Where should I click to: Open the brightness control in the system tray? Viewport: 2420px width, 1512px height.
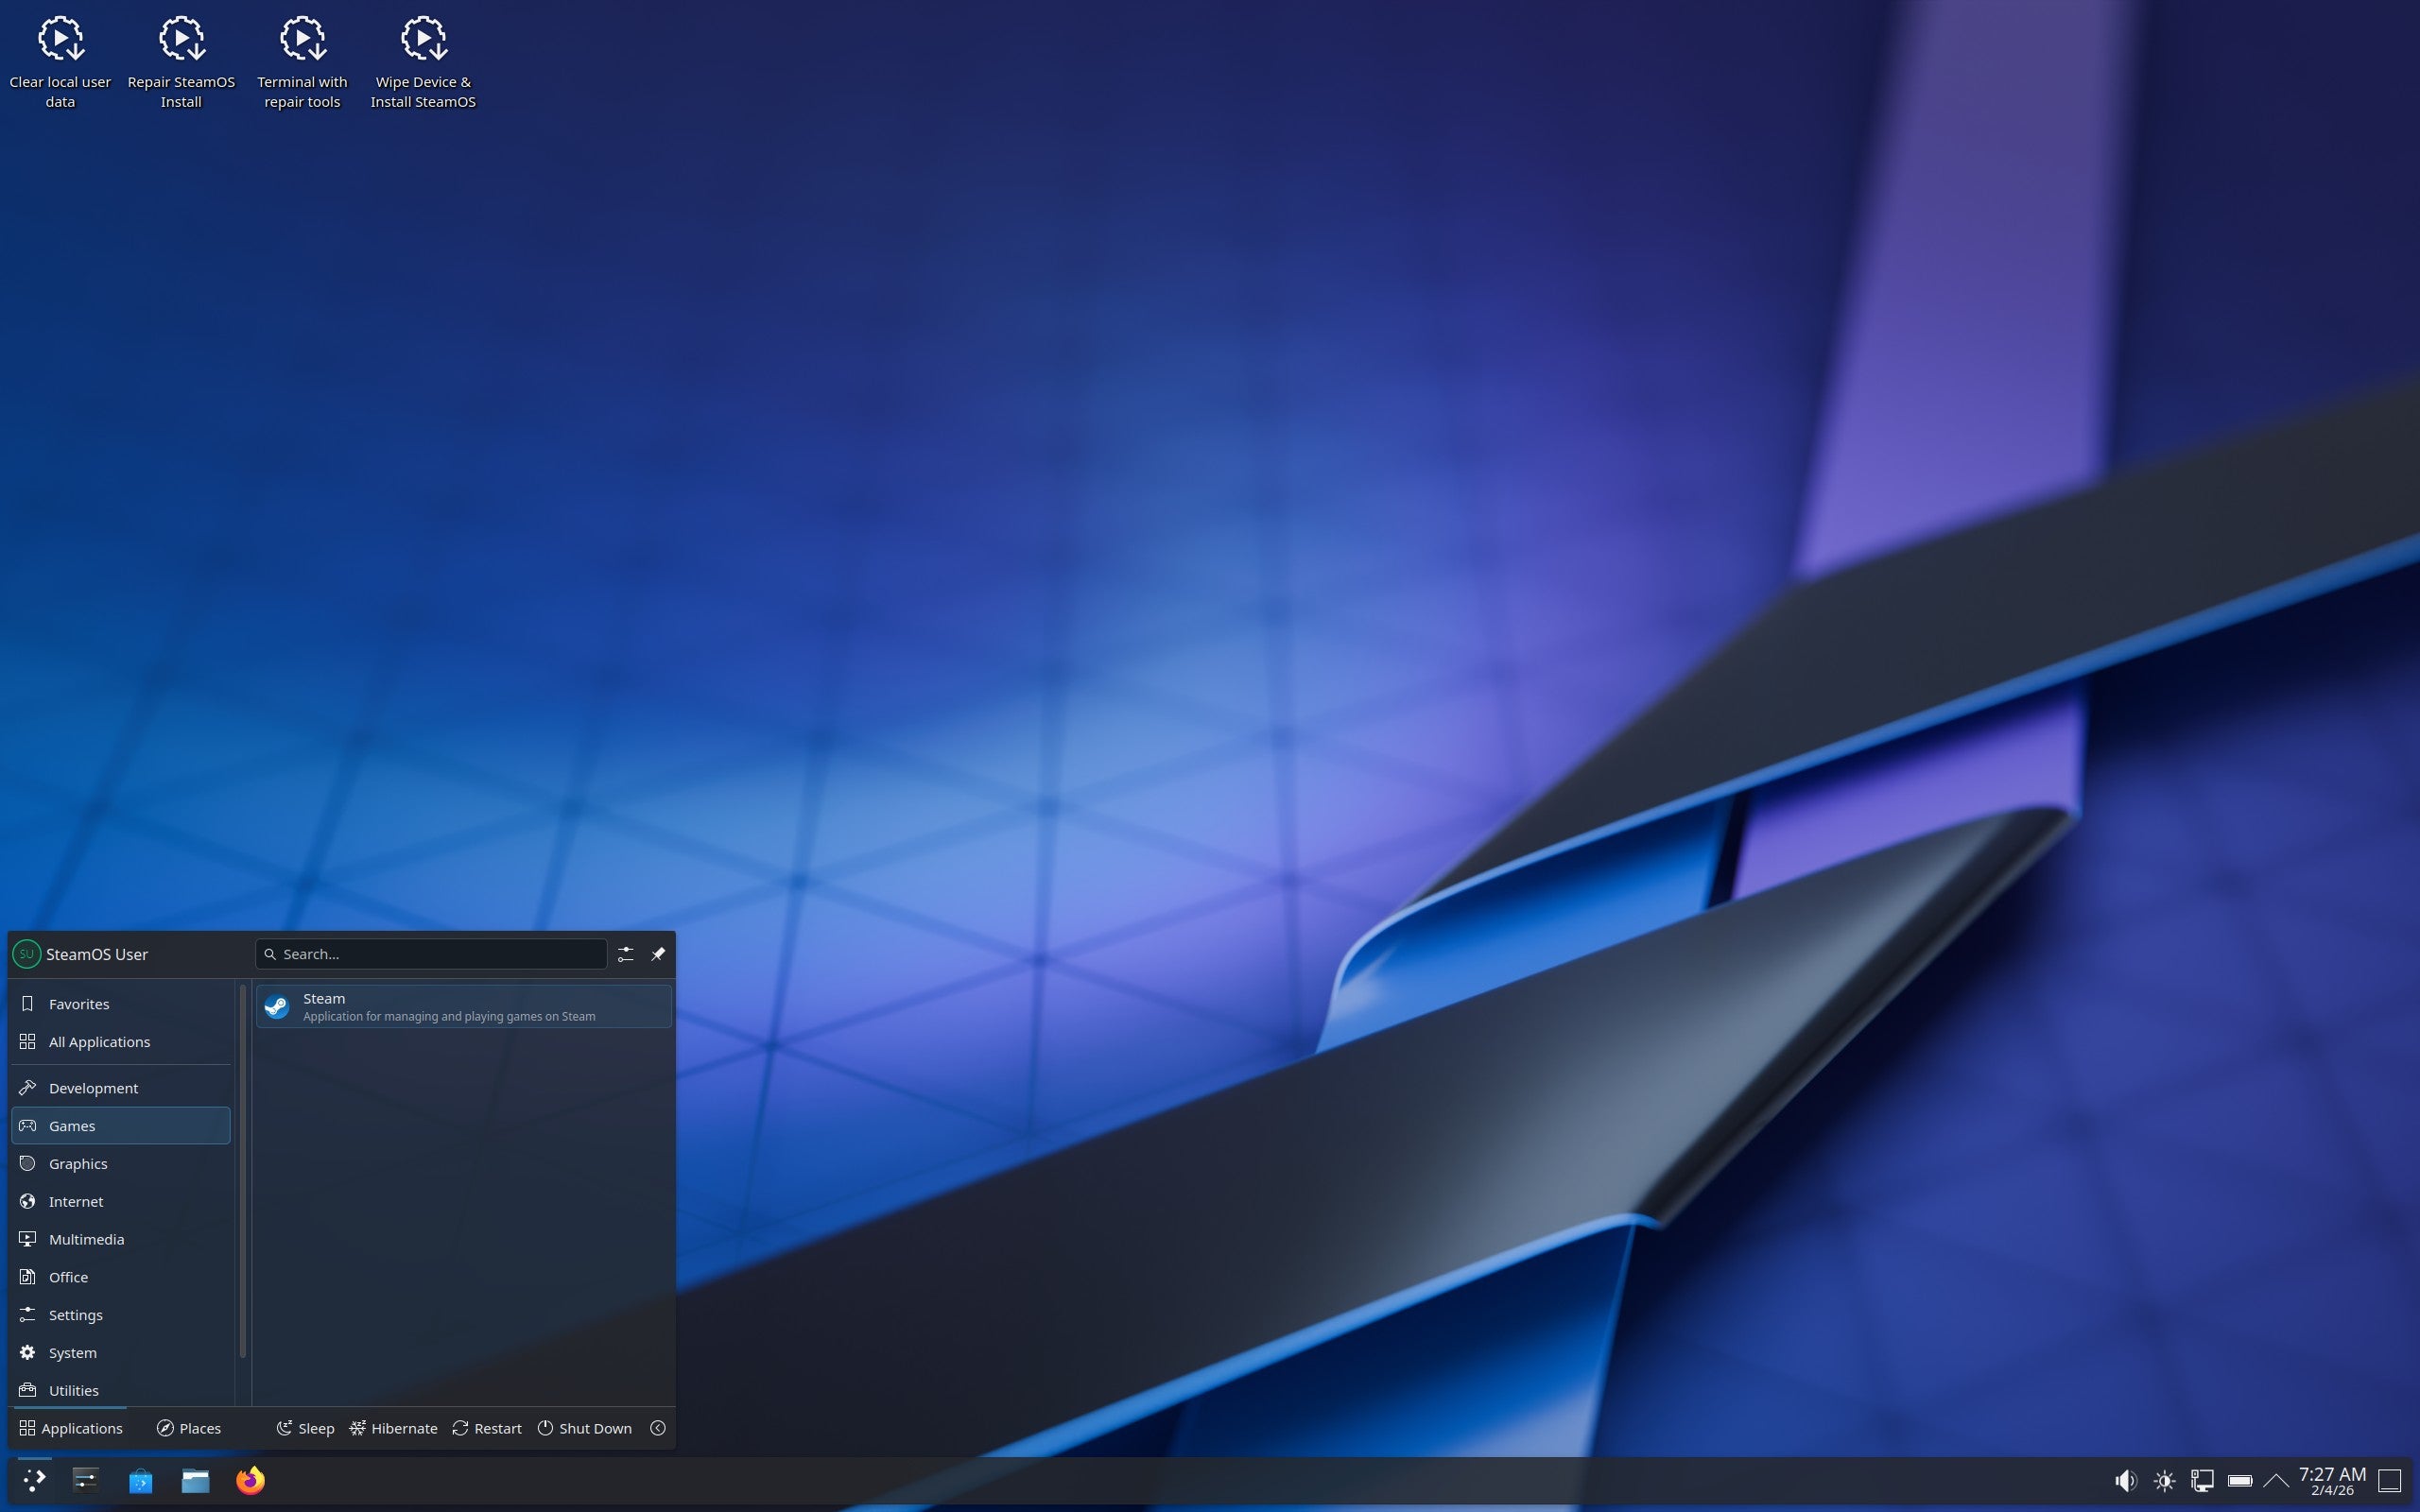[2165, 1480]
